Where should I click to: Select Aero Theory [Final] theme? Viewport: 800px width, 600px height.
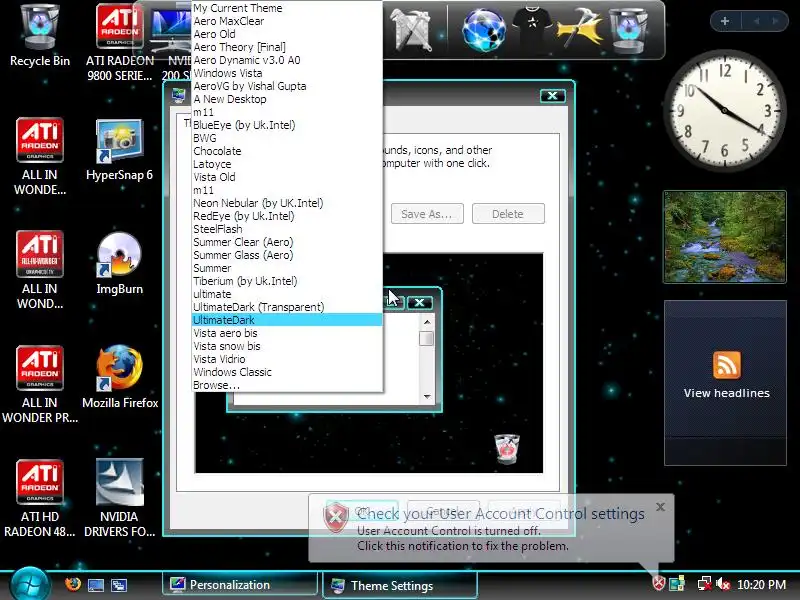pos(287,47)
